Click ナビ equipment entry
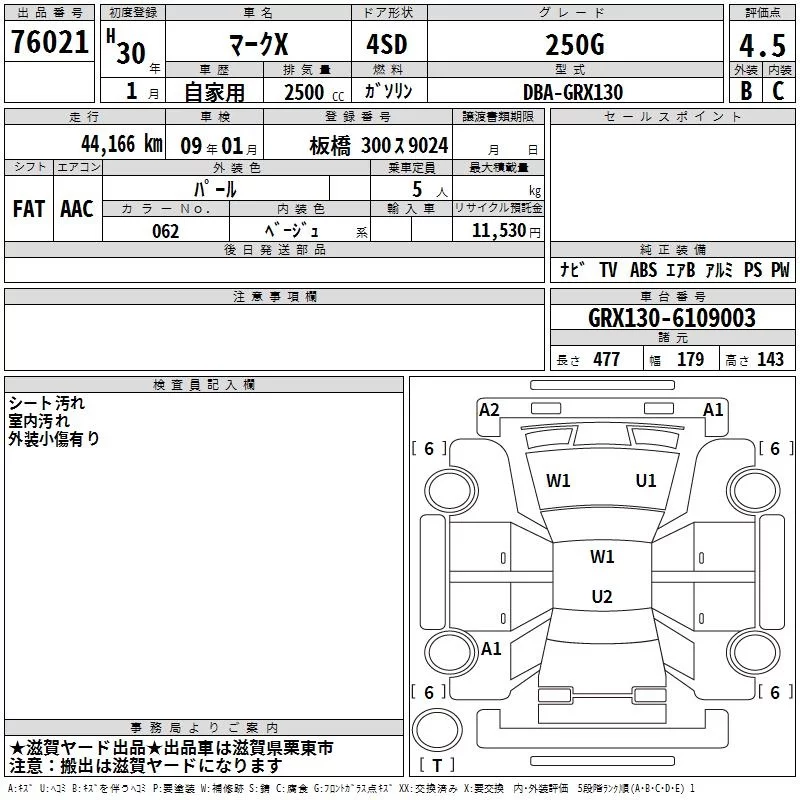 pyautogui.click(x=572, y=269)
